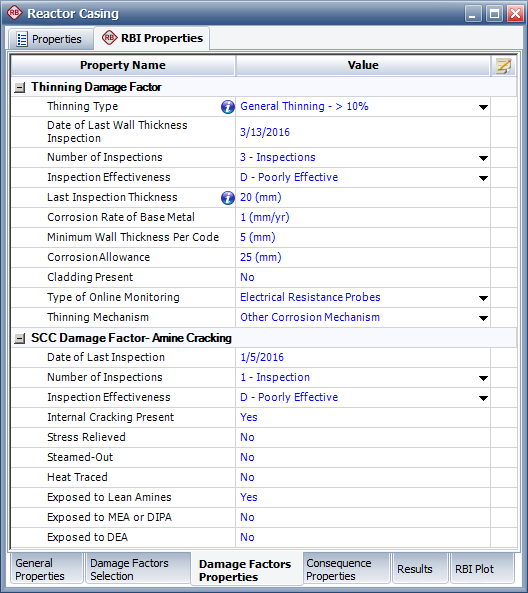Select the Stress Relieved property label
Screen dimensions: 528x593
[x=86, y=438]
